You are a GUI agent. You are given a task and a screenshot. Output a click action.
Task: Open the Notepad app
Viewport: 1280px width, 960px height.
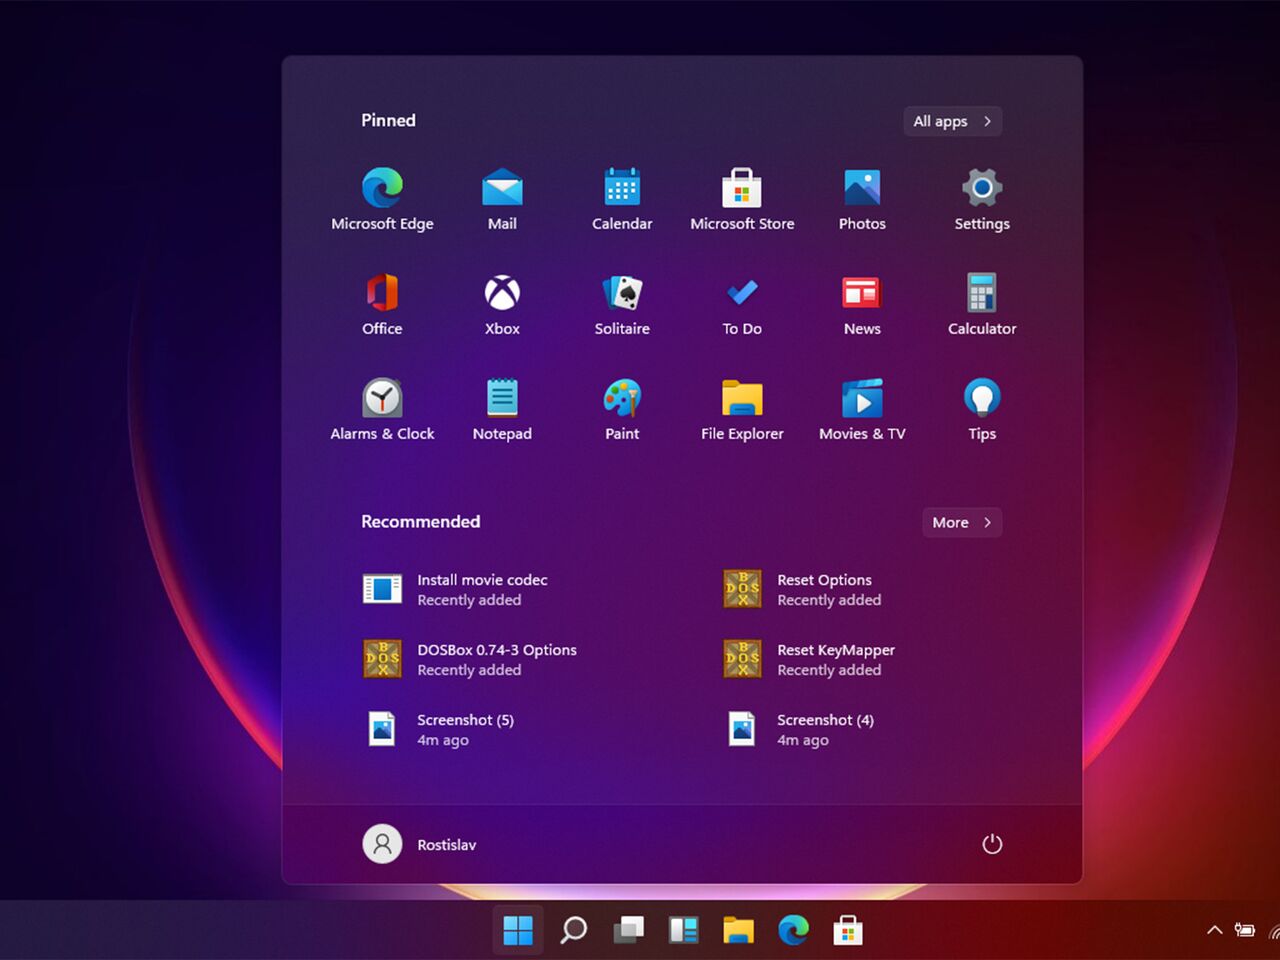coord(502,410)
